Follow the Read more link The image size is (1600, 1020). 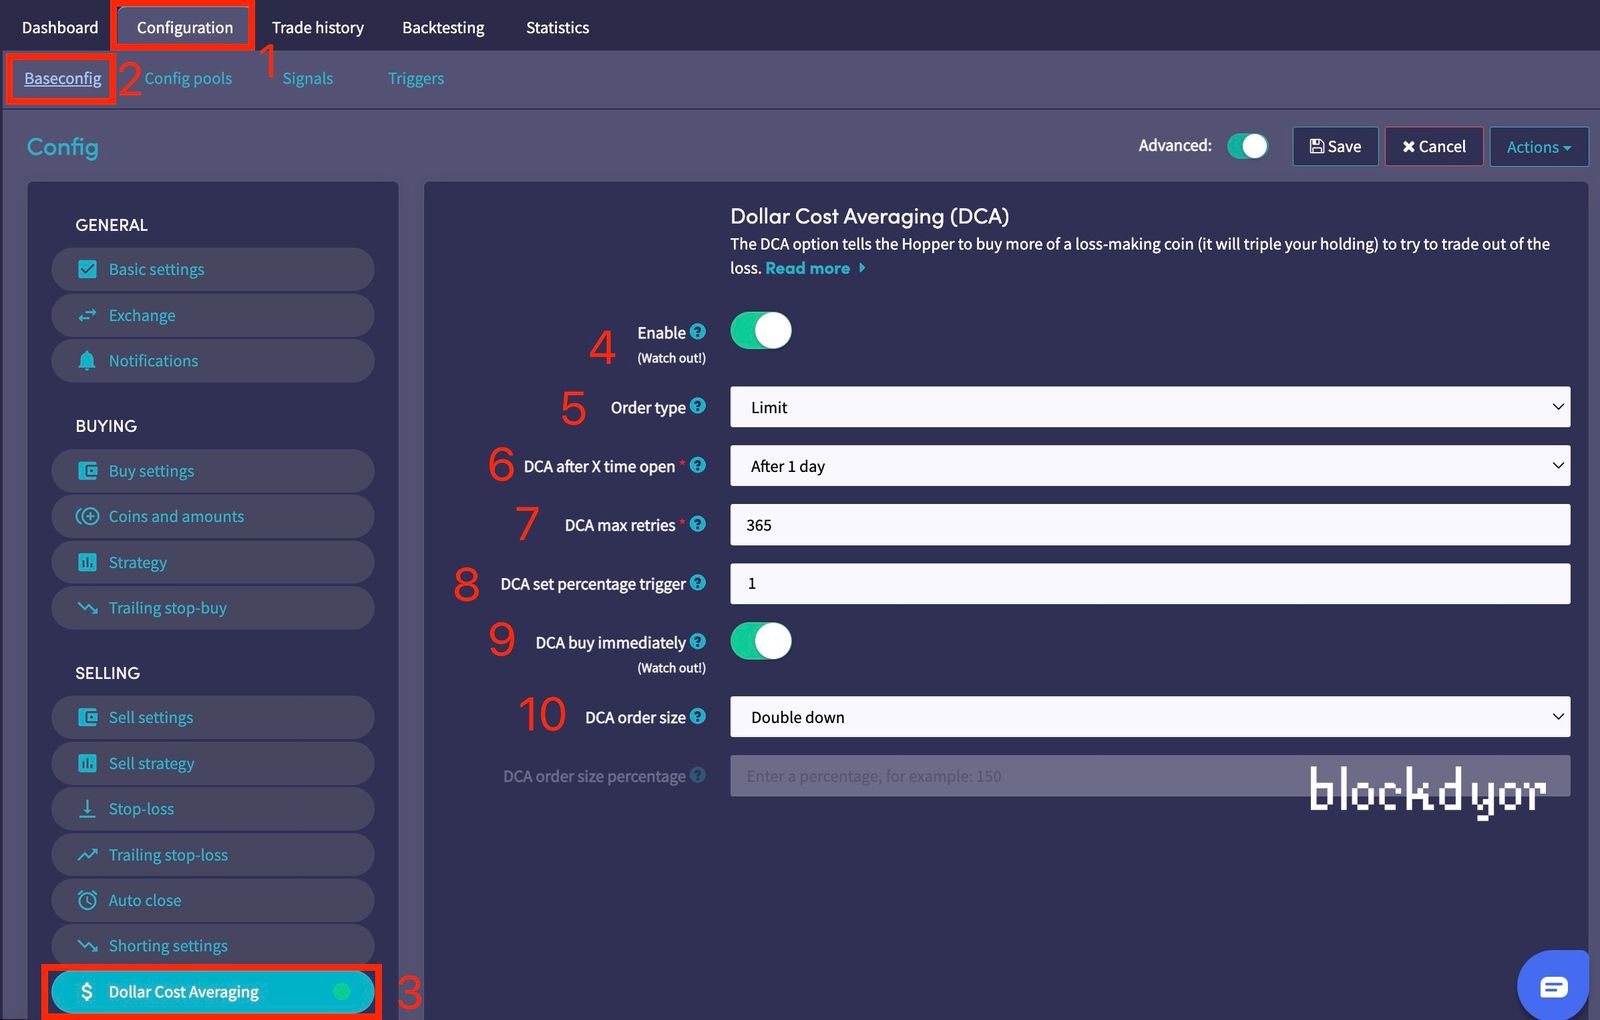click(807, 267)
